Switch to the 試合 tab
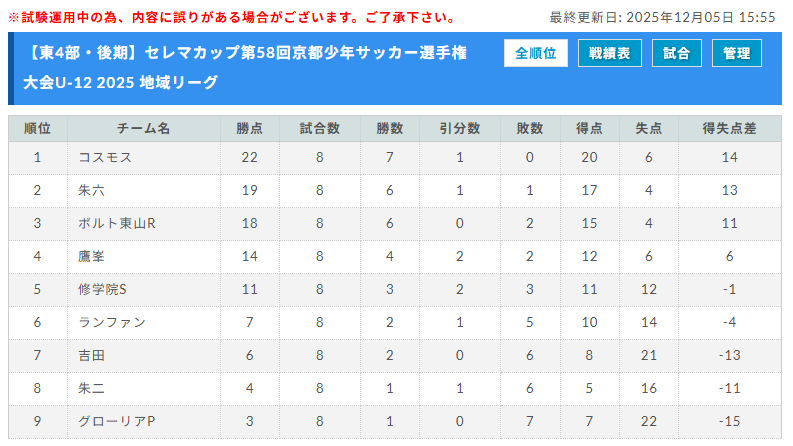 [x=676, y=53]
